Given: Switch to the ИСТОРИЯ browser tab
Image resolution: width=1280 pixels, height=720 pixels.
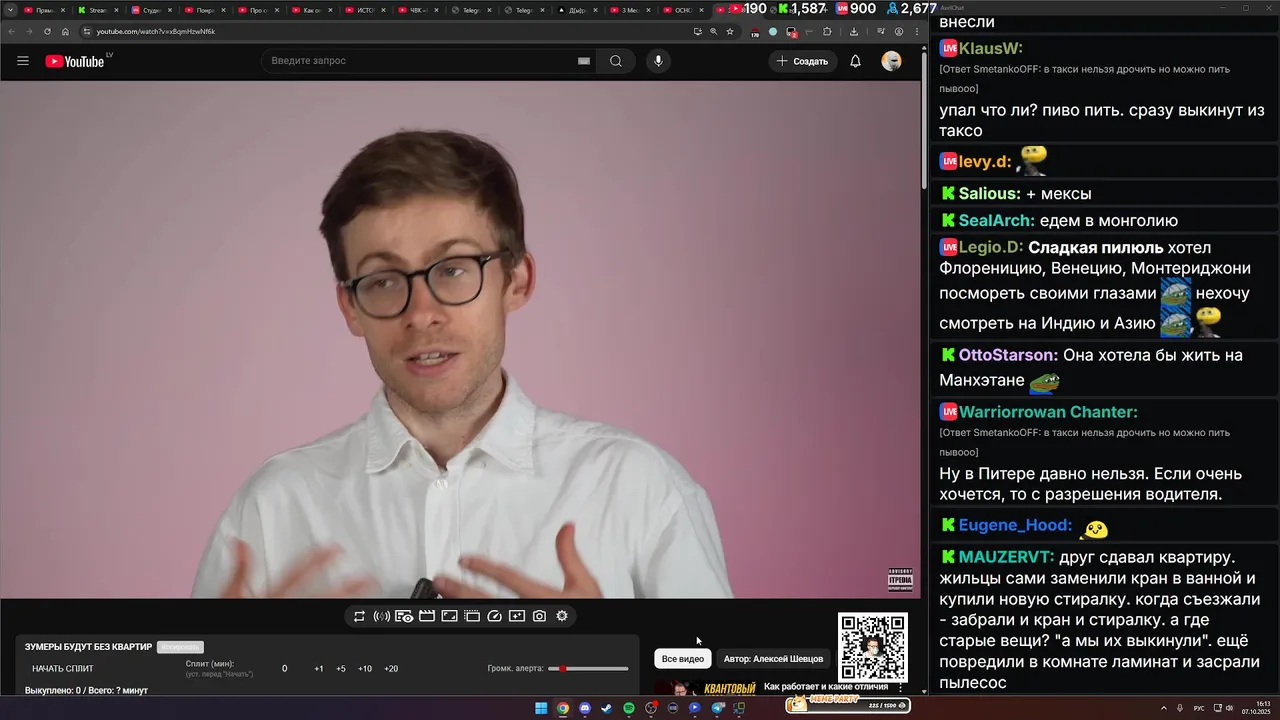Looking at the screenshot, I should tap(368, 10).
